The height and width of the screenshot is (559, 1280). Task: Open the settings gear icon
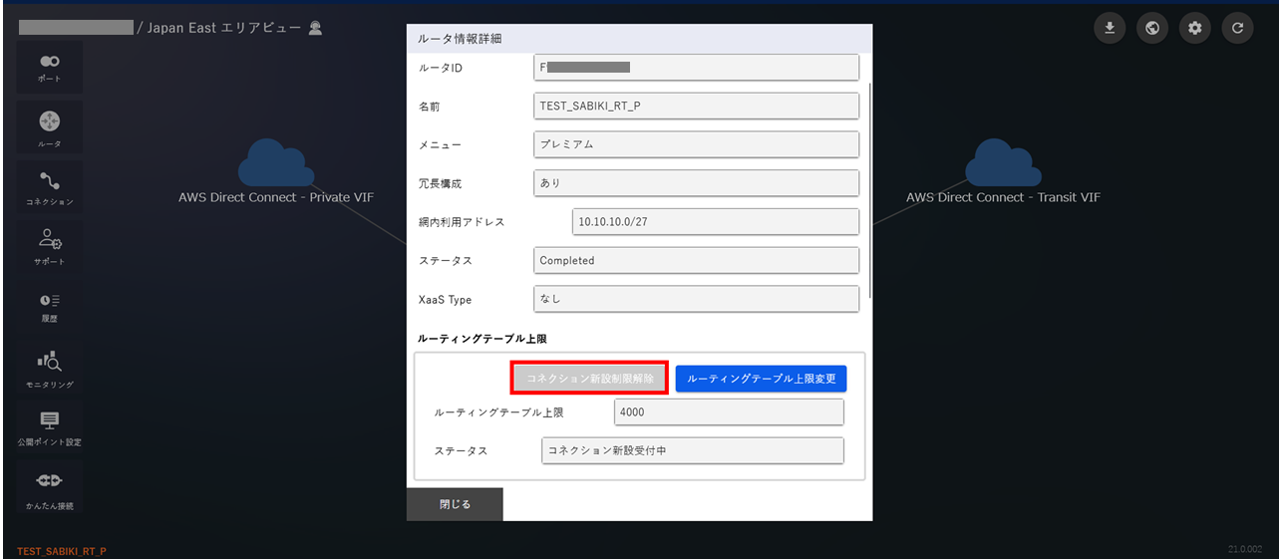(x=1194, y=28)
